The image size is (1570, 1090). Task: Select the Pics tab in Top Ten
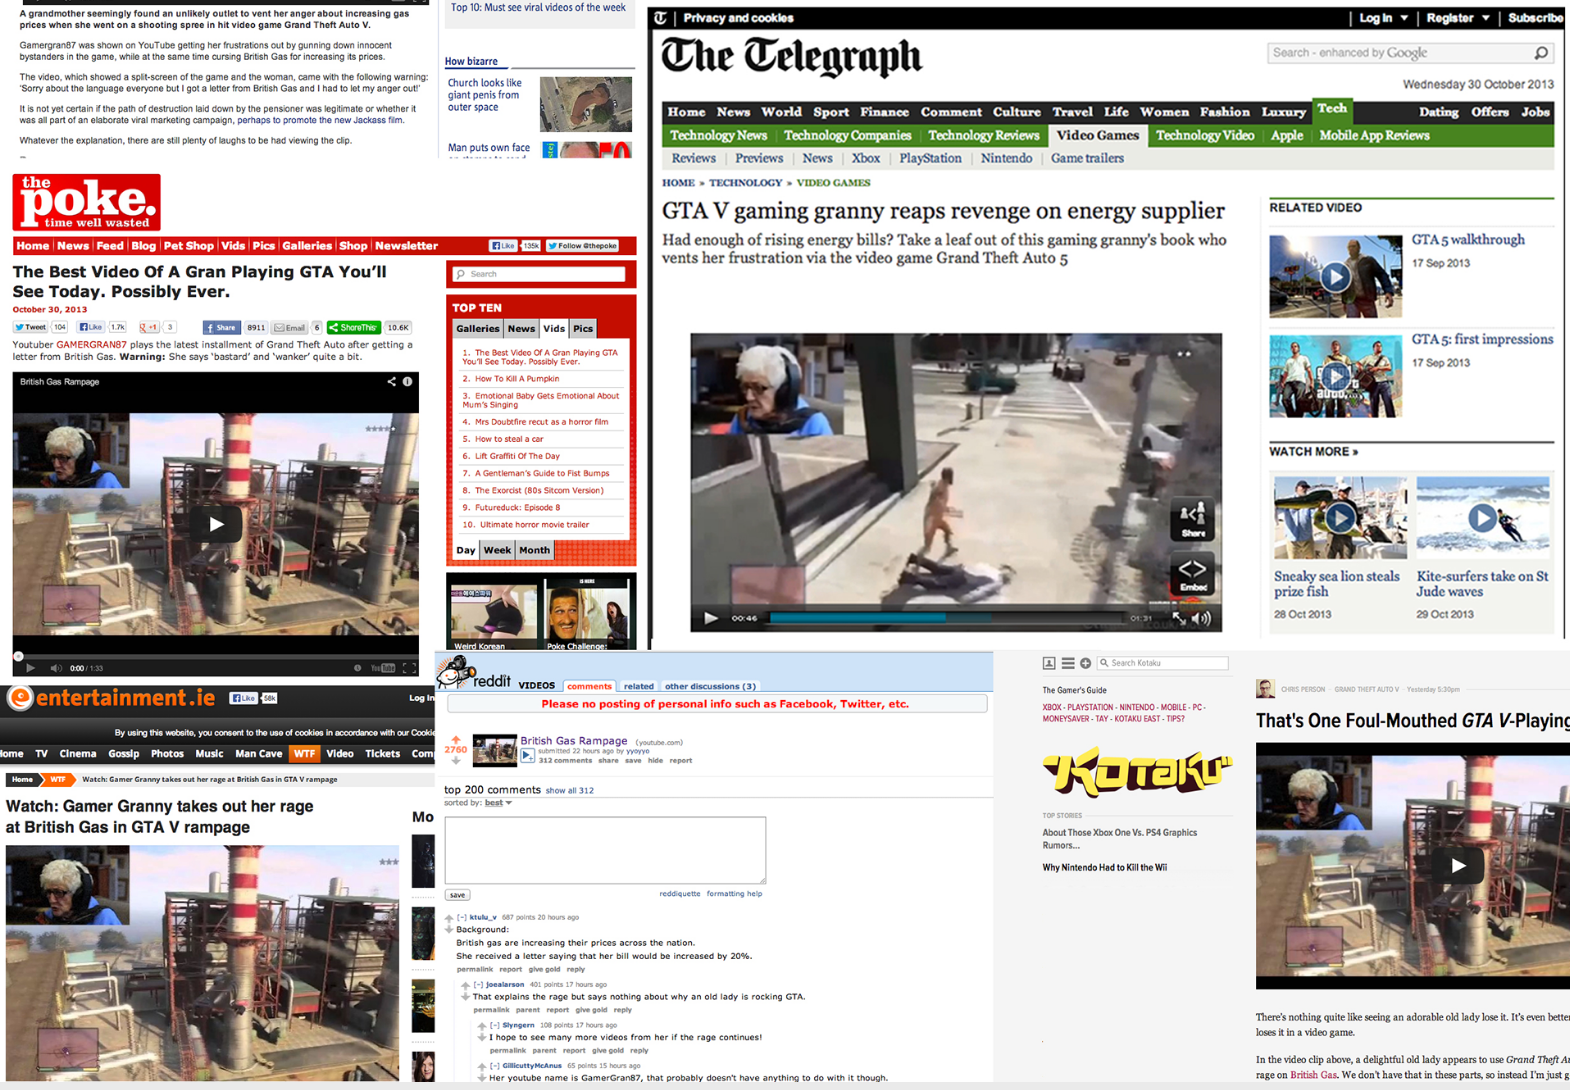[583, 328]
